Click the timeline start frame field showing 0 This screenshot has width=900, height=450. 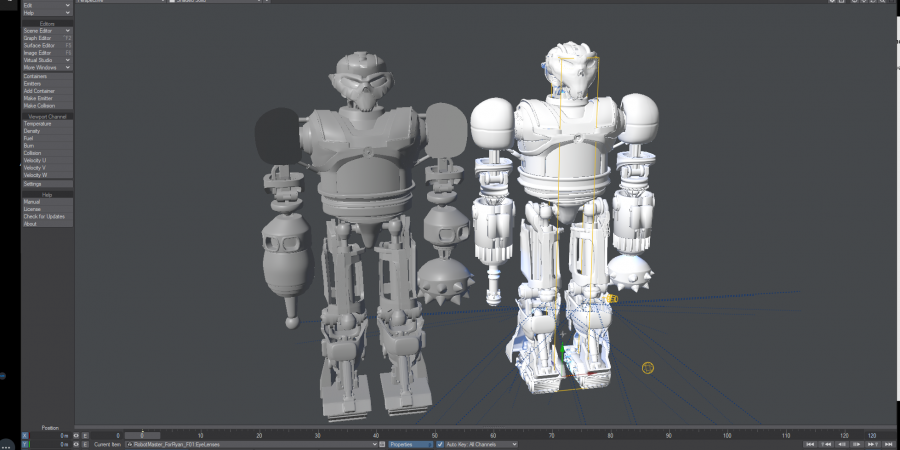click(107, 436)
